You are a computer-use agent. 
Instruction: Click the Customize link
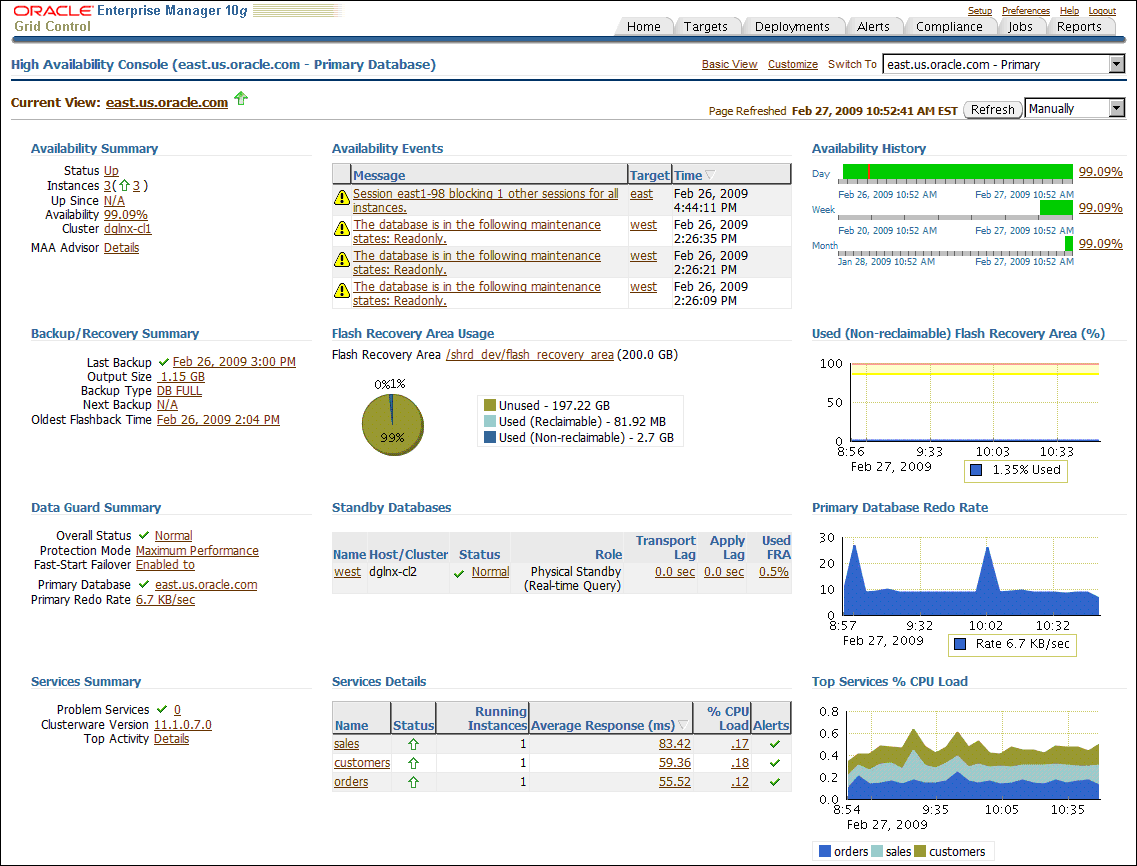[x=793, y=65]
